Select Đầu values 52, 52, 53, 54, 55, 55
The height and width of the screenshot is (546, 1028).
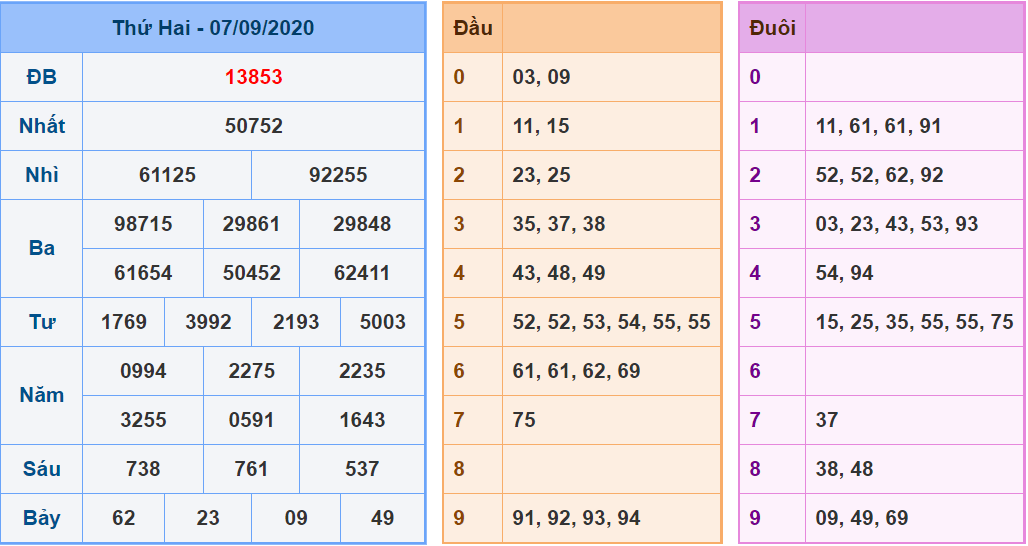pos(611,322)
